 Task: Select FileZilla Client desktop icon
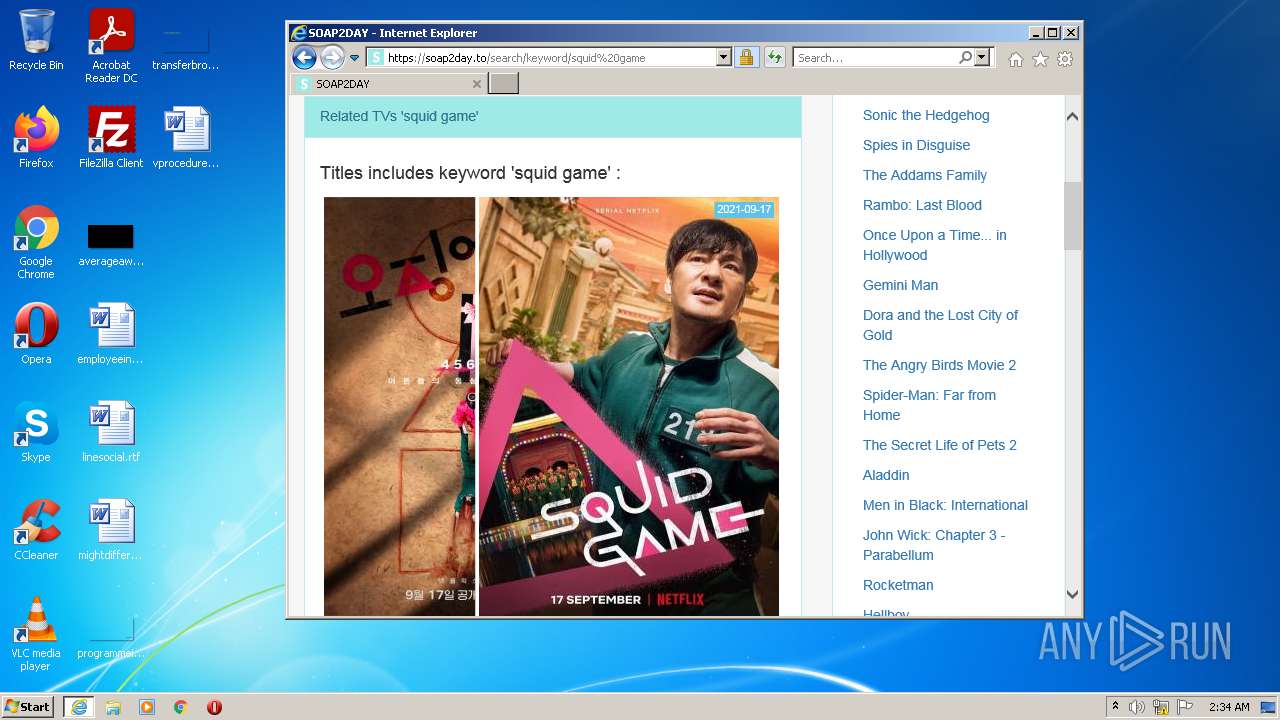coord(111,137)
